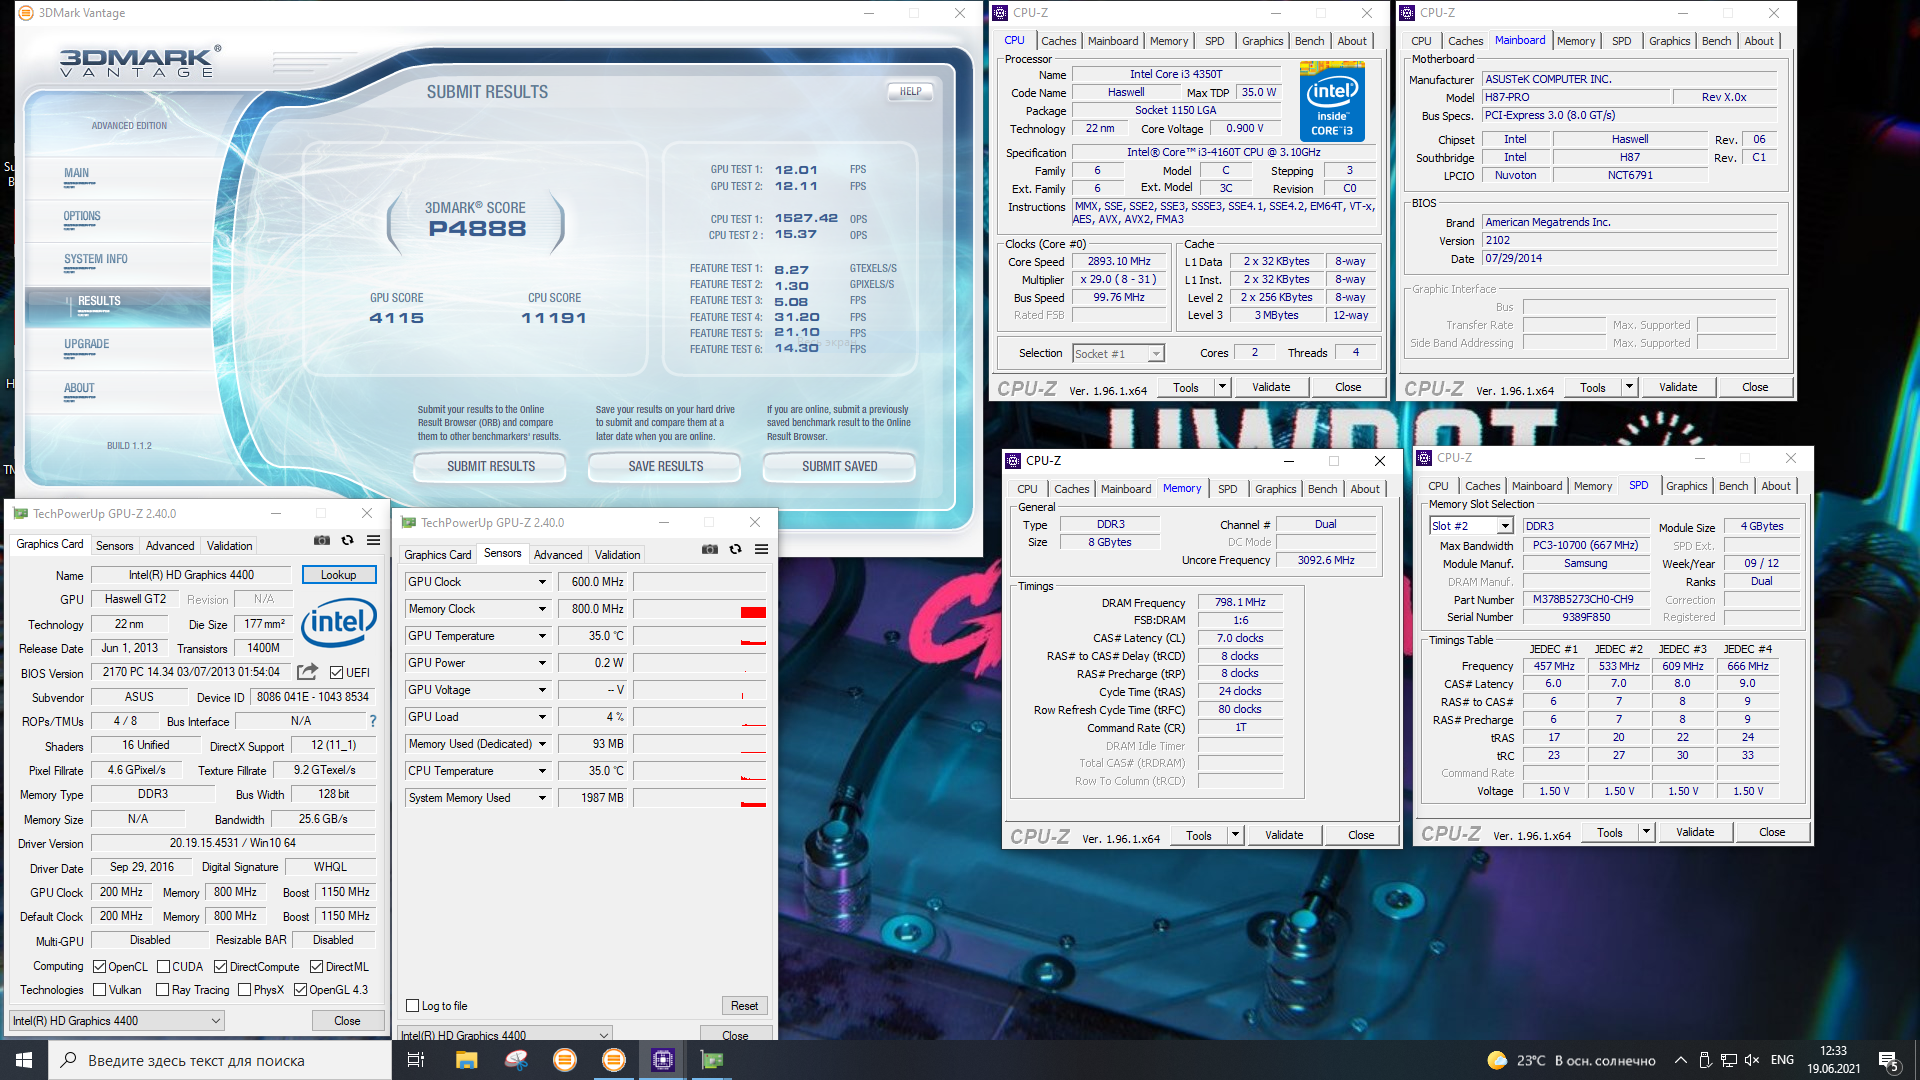Open the Windows Start menu
The width and height of the screenshot is (1920, 1080).
point(23,1060)
